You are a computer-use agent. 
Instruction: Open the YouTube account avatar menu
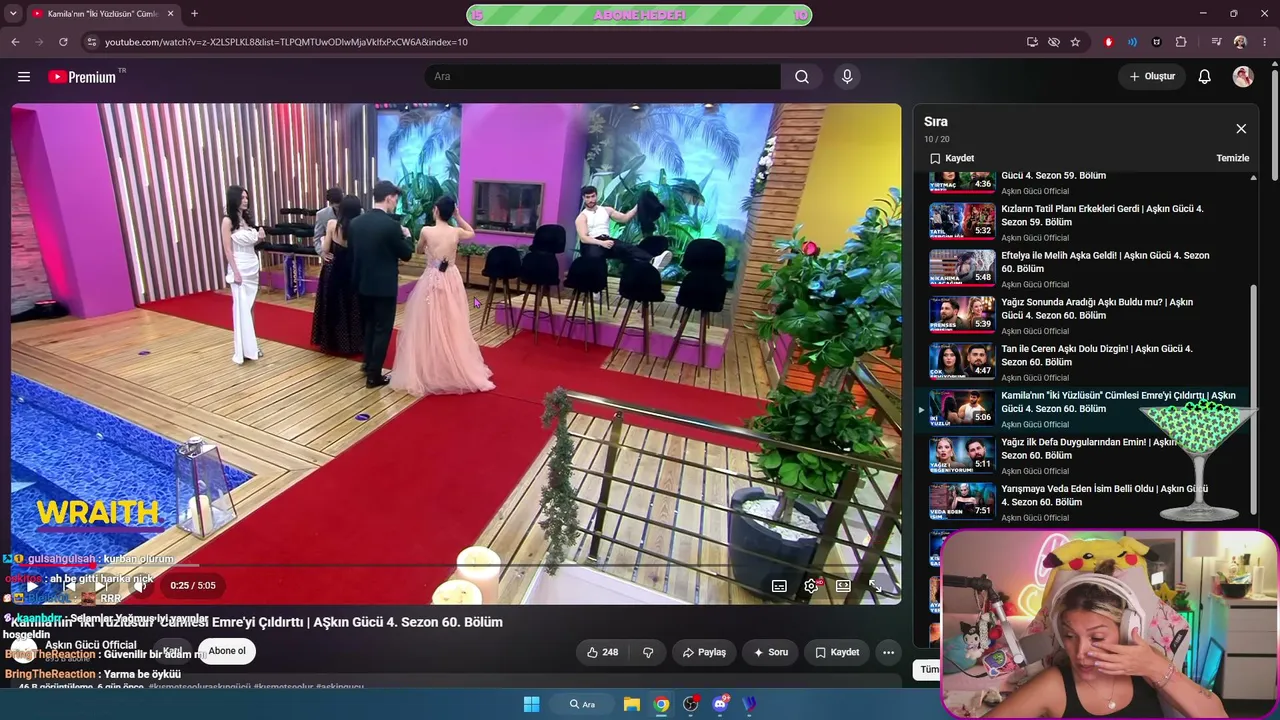coord(1243,77)
